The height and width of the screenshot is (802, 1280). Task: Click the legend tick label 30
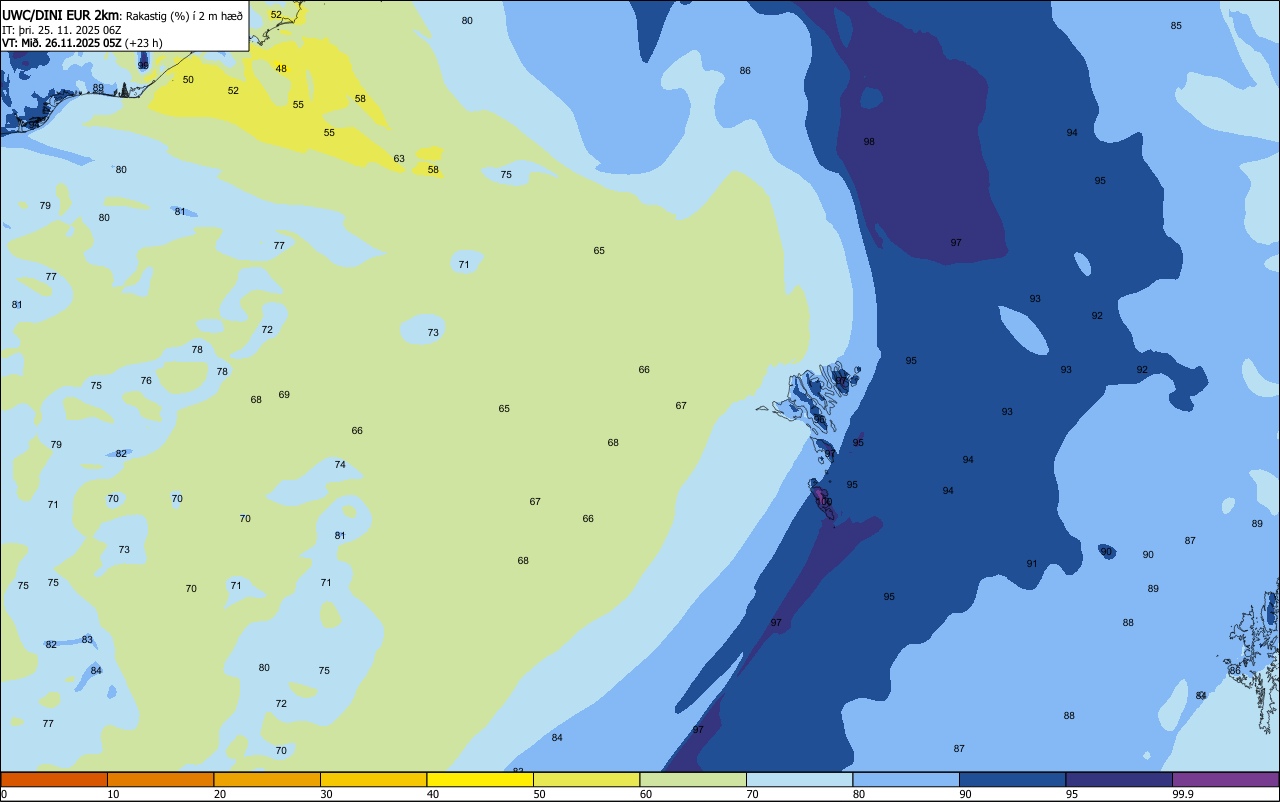326,794
